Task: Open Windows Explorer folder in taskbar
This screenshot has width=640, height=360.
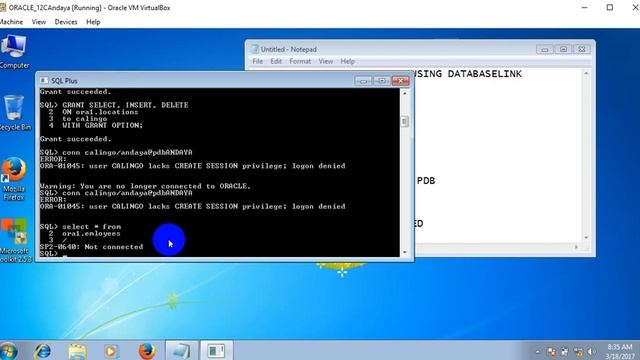Action: pyautogui.click(x=77, y=351)
